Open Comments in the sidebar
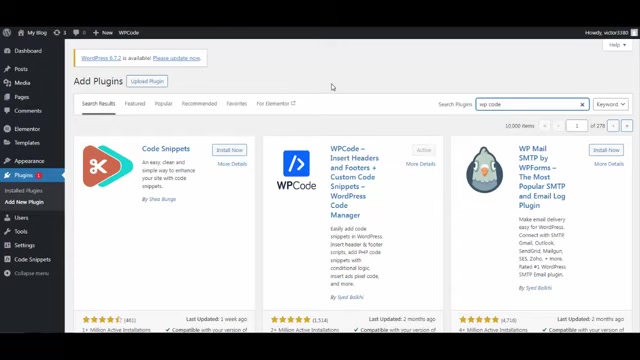The height and width of the screenshot is (360, 640). [28, 111]
